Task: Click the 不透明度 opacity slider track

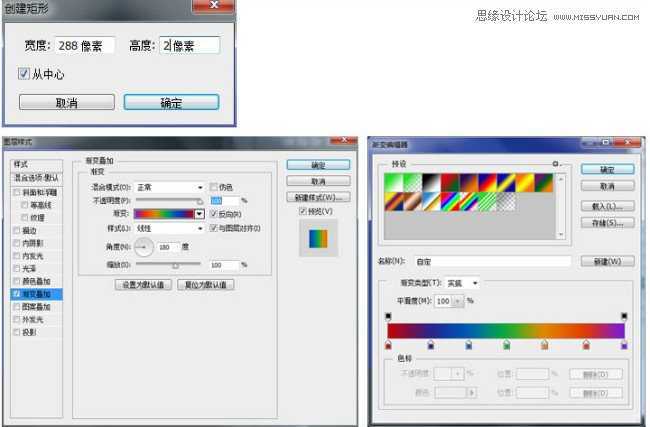Action: [169, 201]
